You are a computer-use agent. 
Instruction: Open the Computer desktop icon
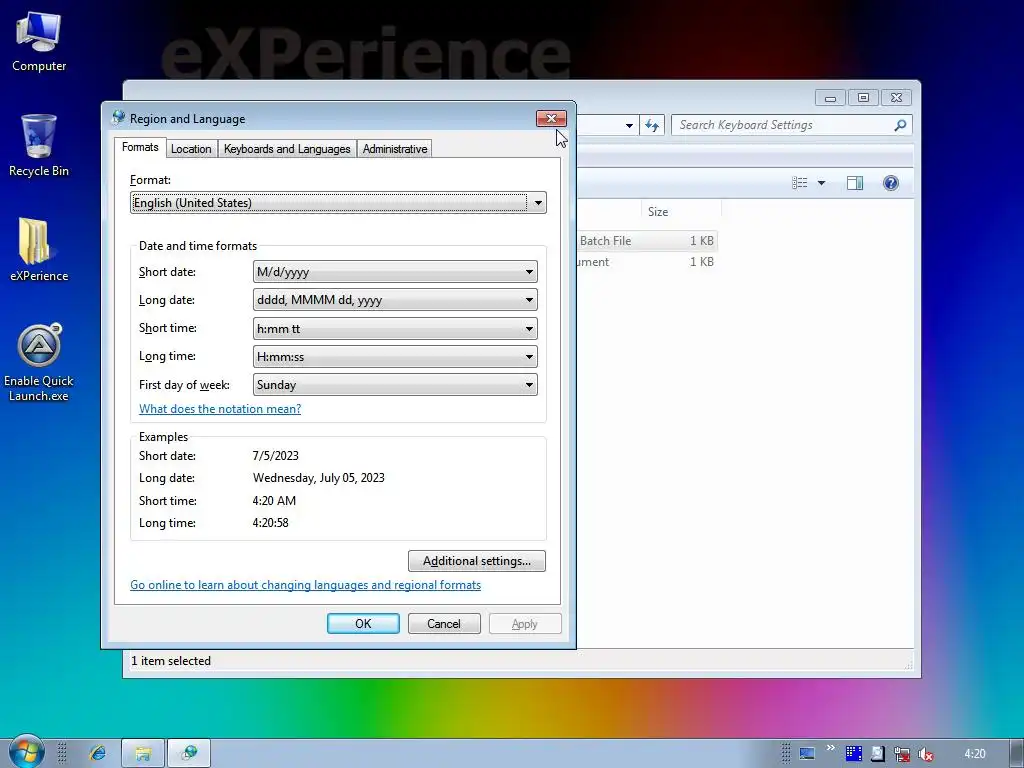click(x=39, y=42)
